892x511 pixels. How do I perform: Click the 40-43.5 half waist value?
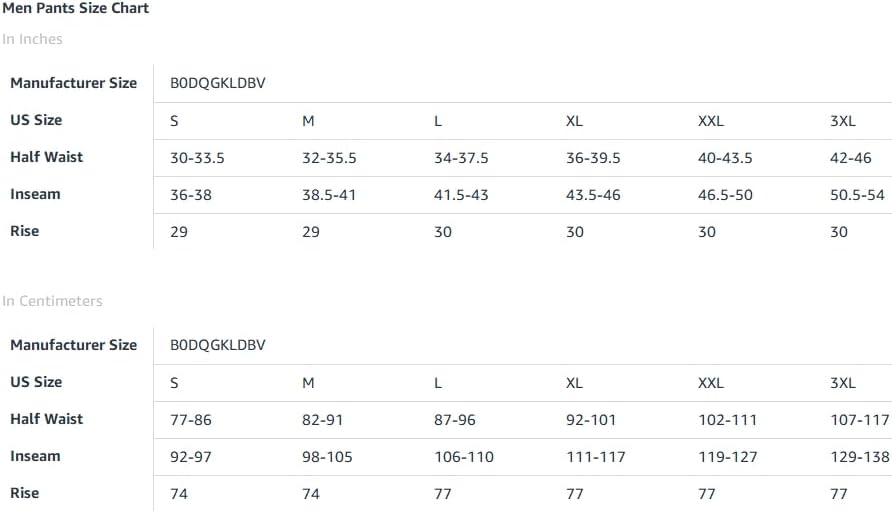coord(725,158)
